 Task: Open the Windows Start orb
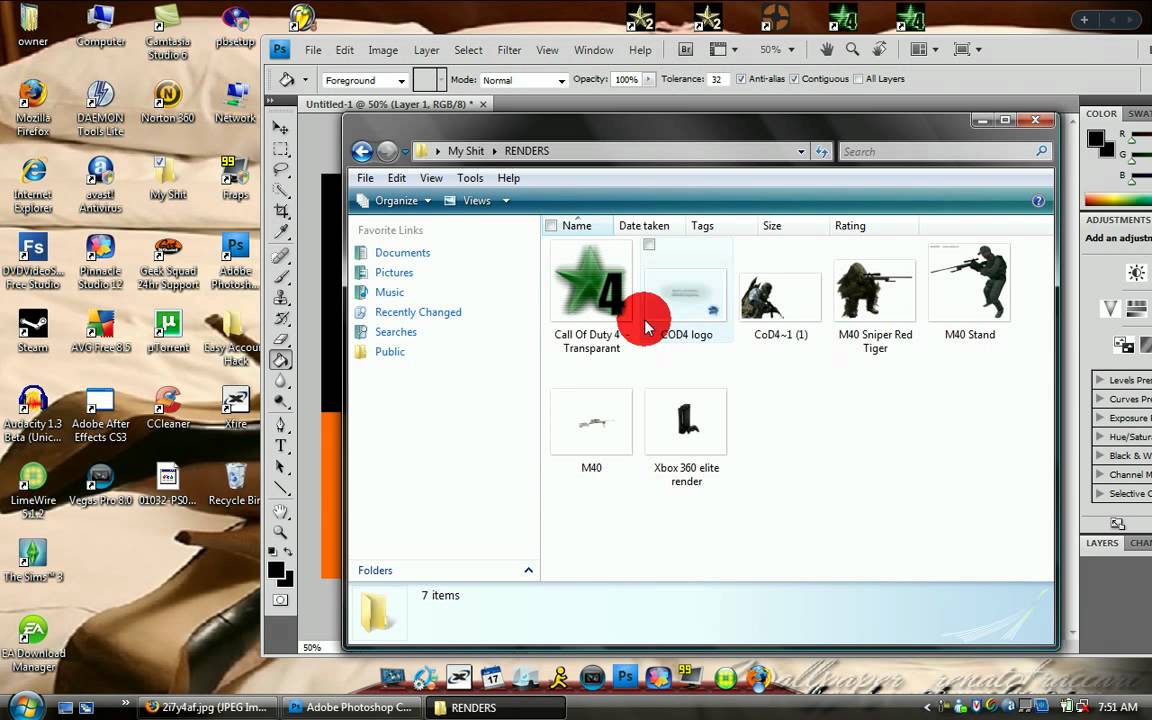pos(26,705)
